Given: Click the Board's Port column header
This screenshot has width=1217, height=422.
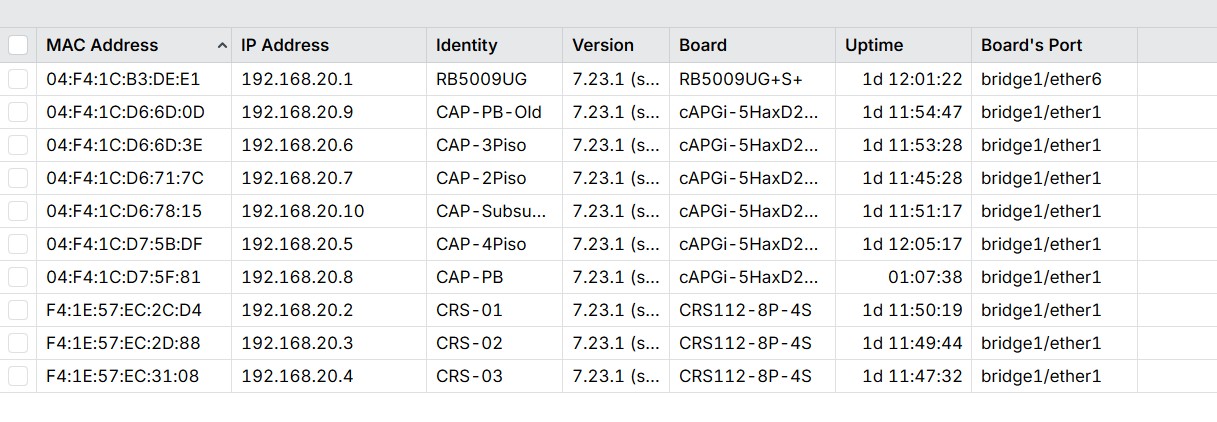Looking at the screenshot, I should click(x=1031, y=45).
